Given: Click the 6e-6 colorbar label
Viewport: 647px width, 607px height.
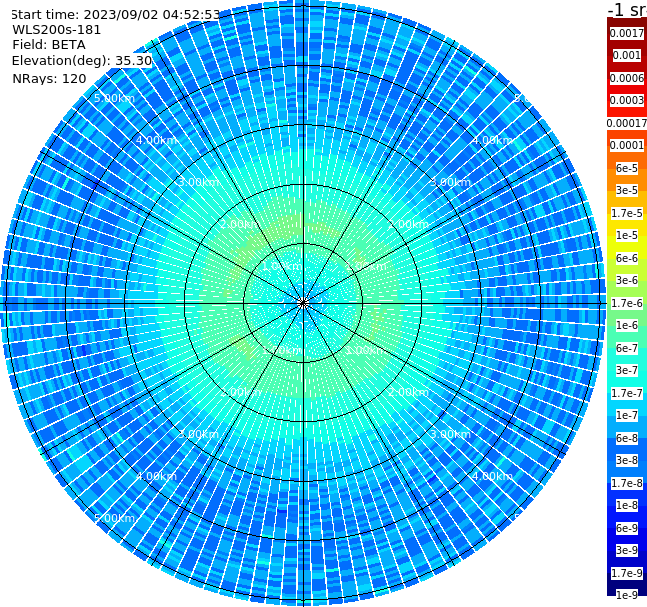Looking at the screenshot, I should click(627, 258).
